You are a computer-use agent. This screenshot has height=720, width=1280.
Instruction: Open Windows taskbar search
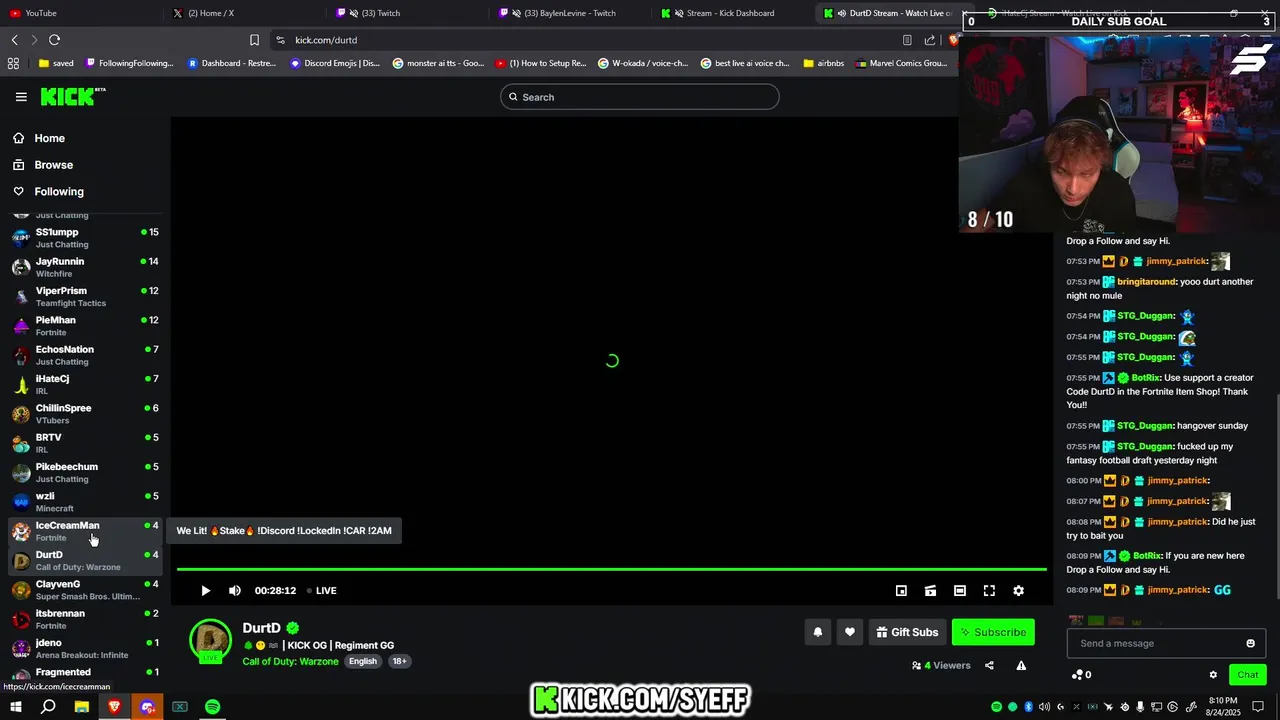point(48,707)
